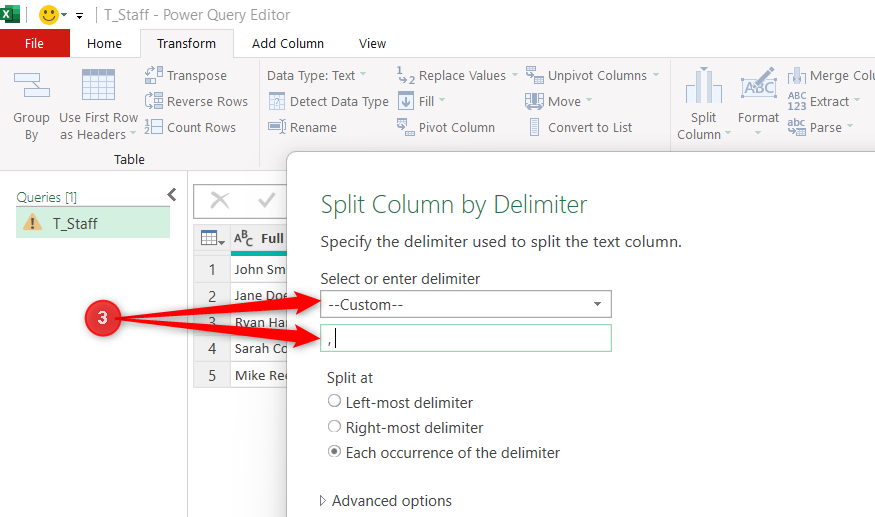Open the Move dropdown arrow

589,100
